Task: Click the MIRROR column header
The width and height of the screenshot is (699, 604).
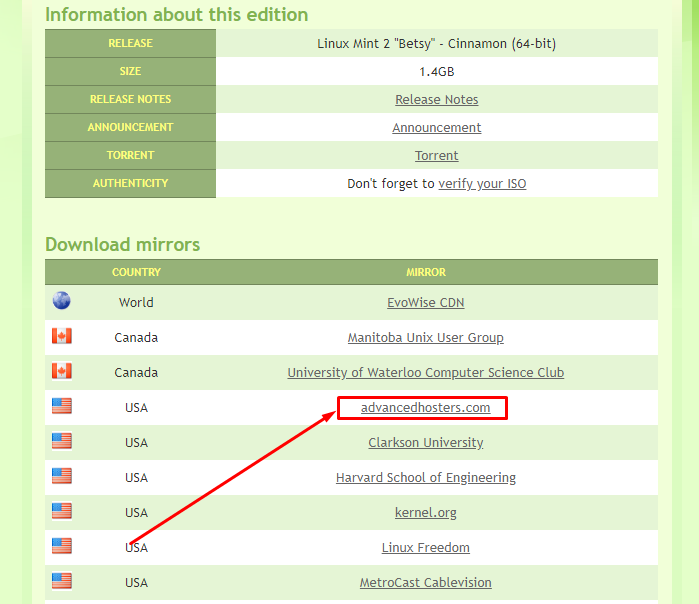Action: 425,272
